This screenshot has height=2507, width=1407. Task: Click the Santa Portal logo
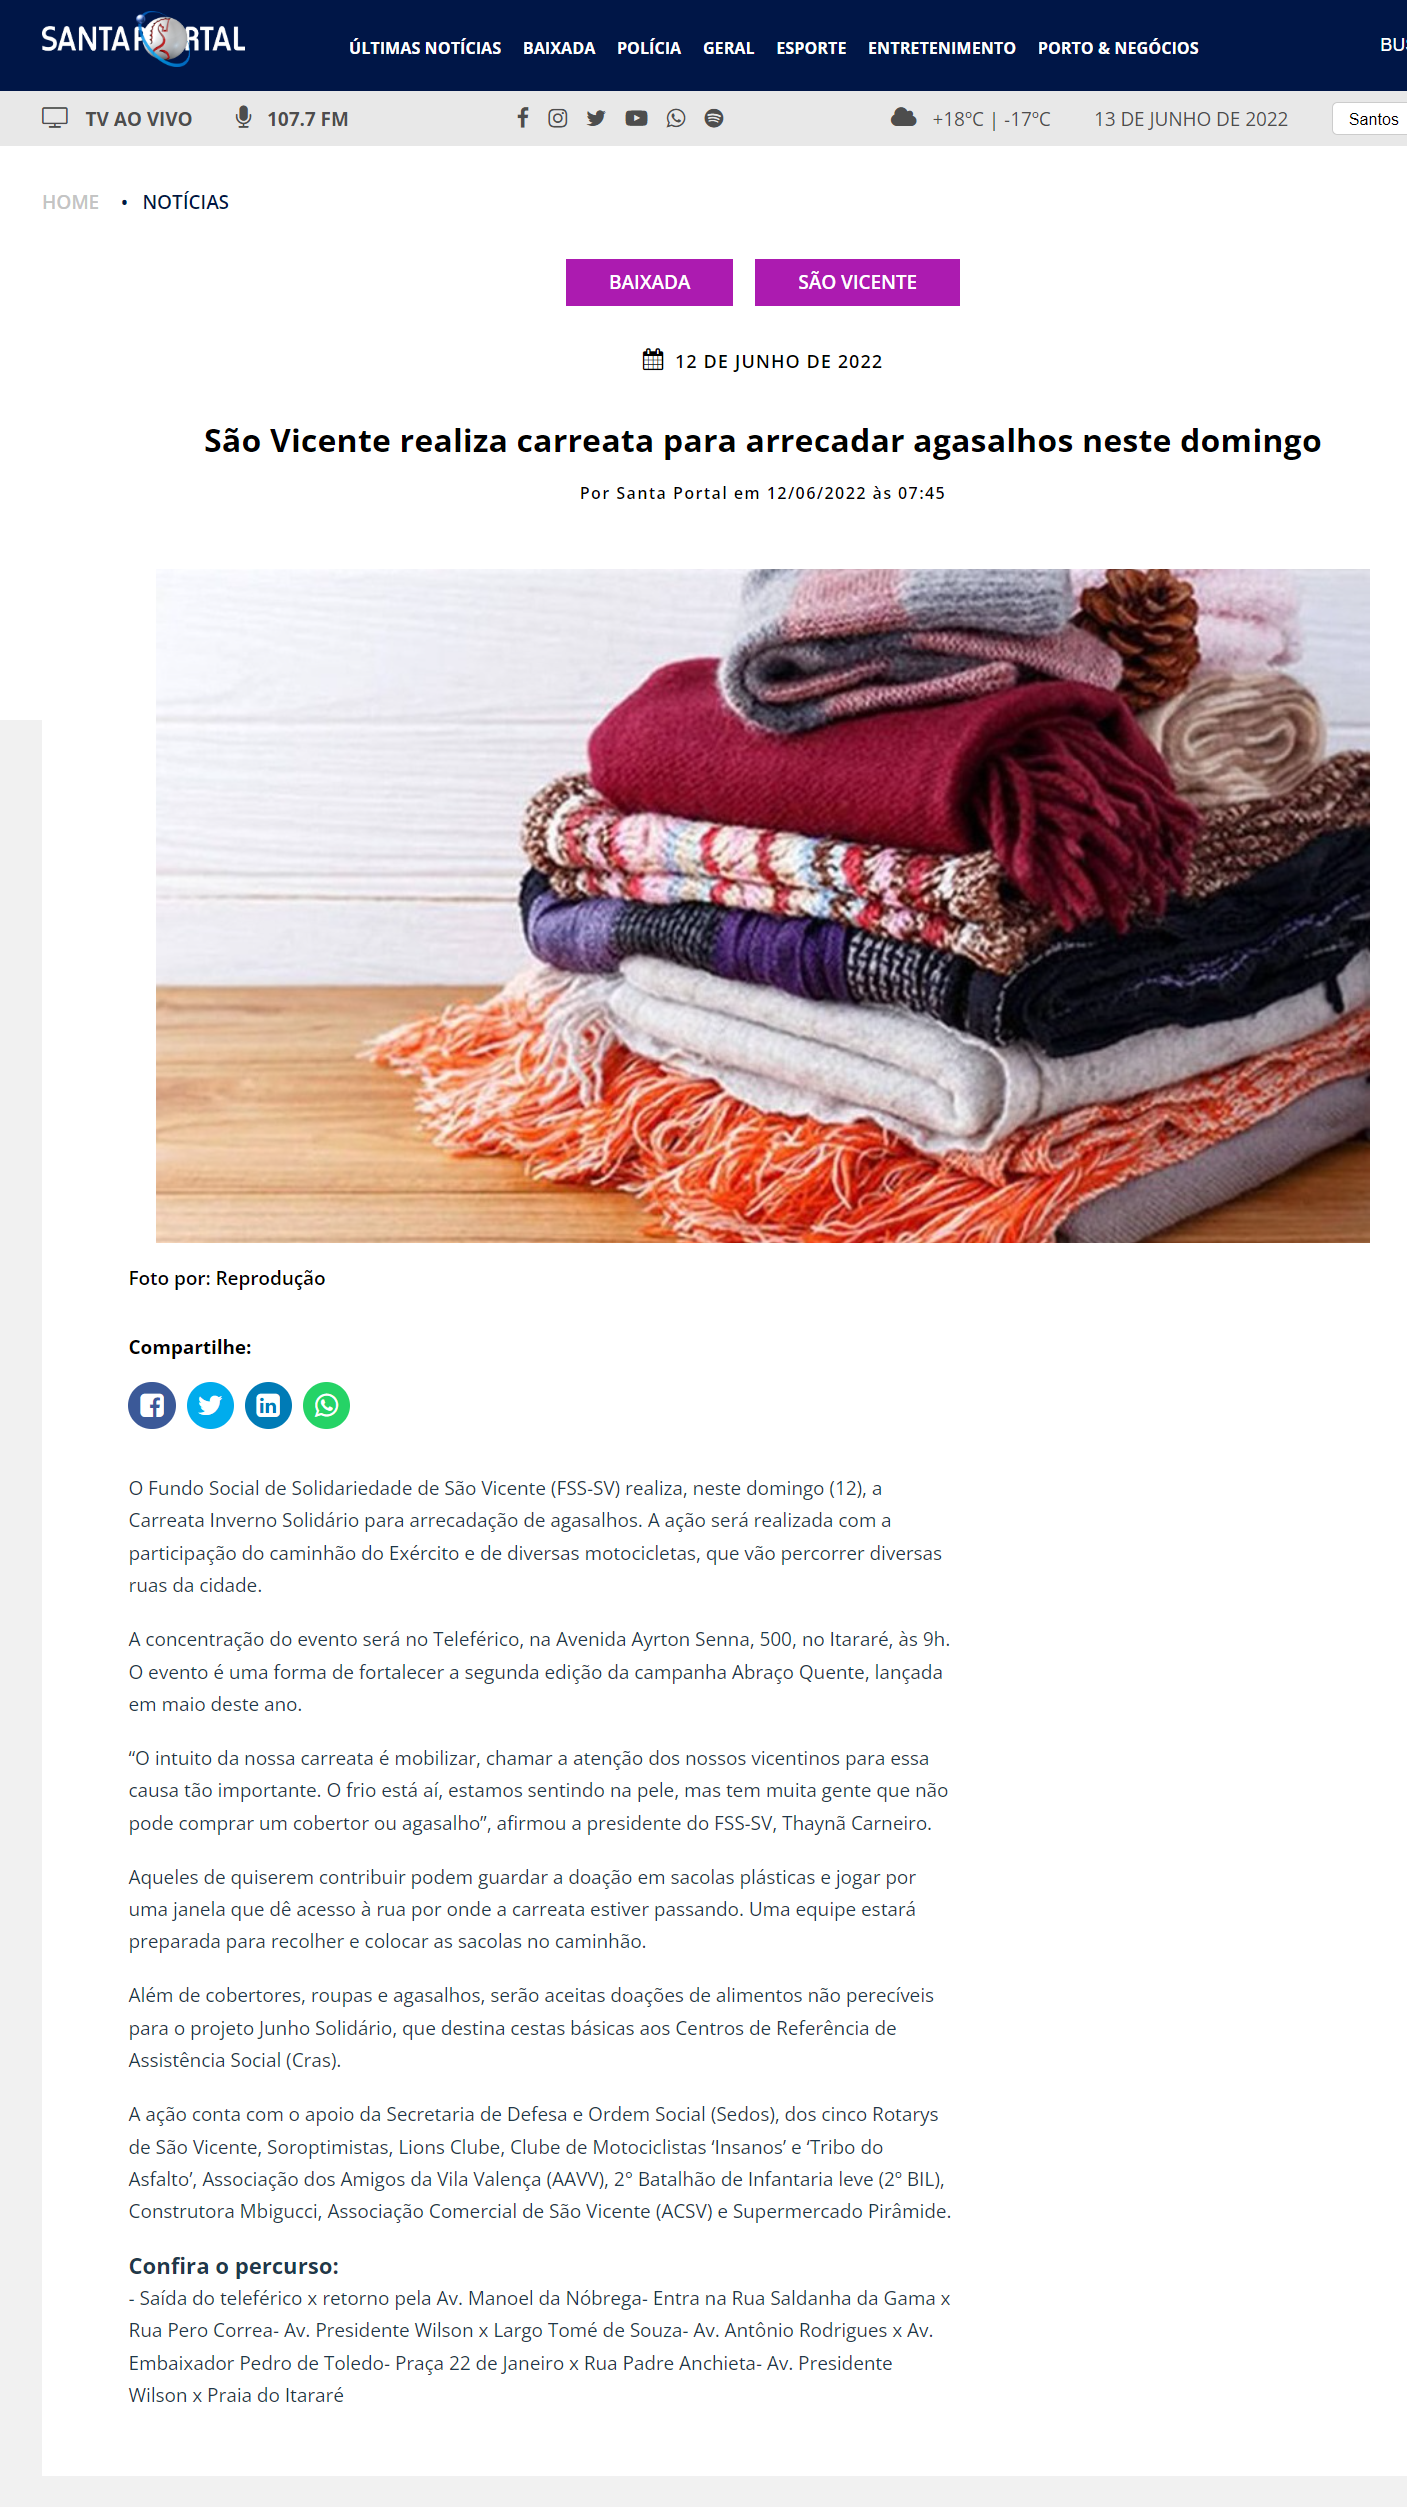[143, 39]
